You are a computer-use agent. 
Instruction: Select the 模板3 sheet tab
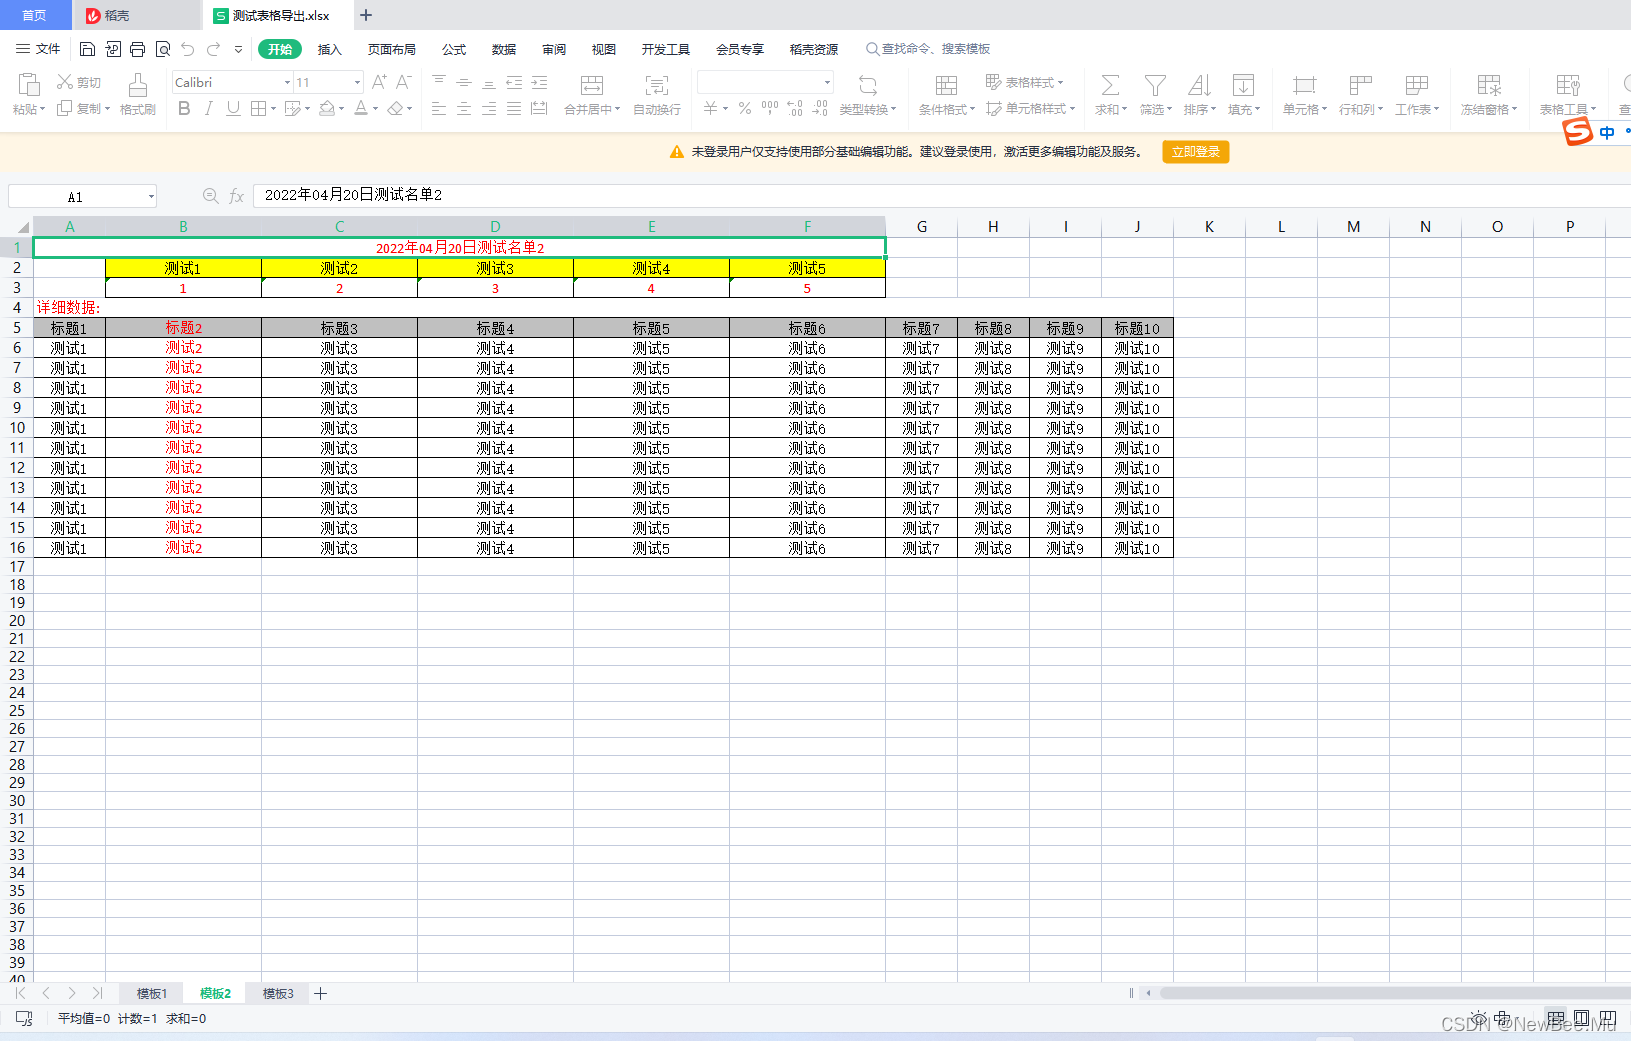278,993
